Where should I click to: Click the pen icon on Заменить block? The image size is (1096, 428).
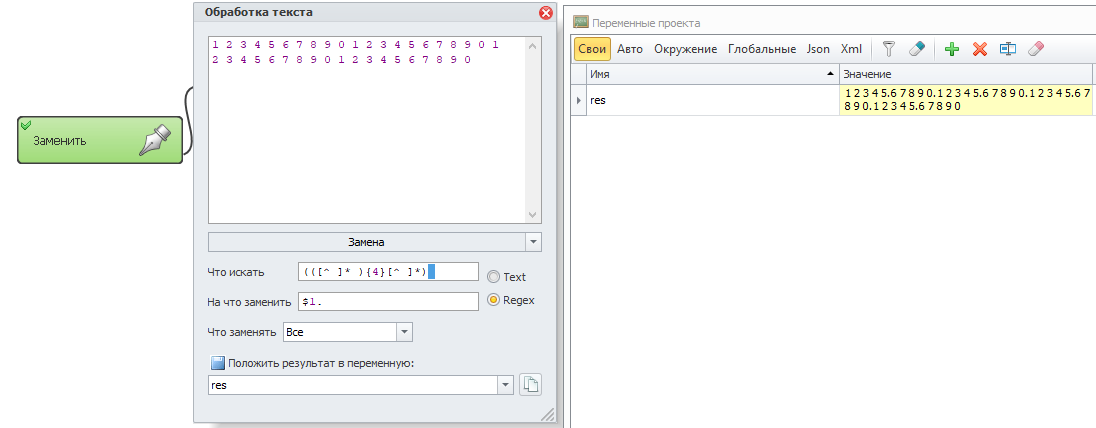(x=154, y=140)
